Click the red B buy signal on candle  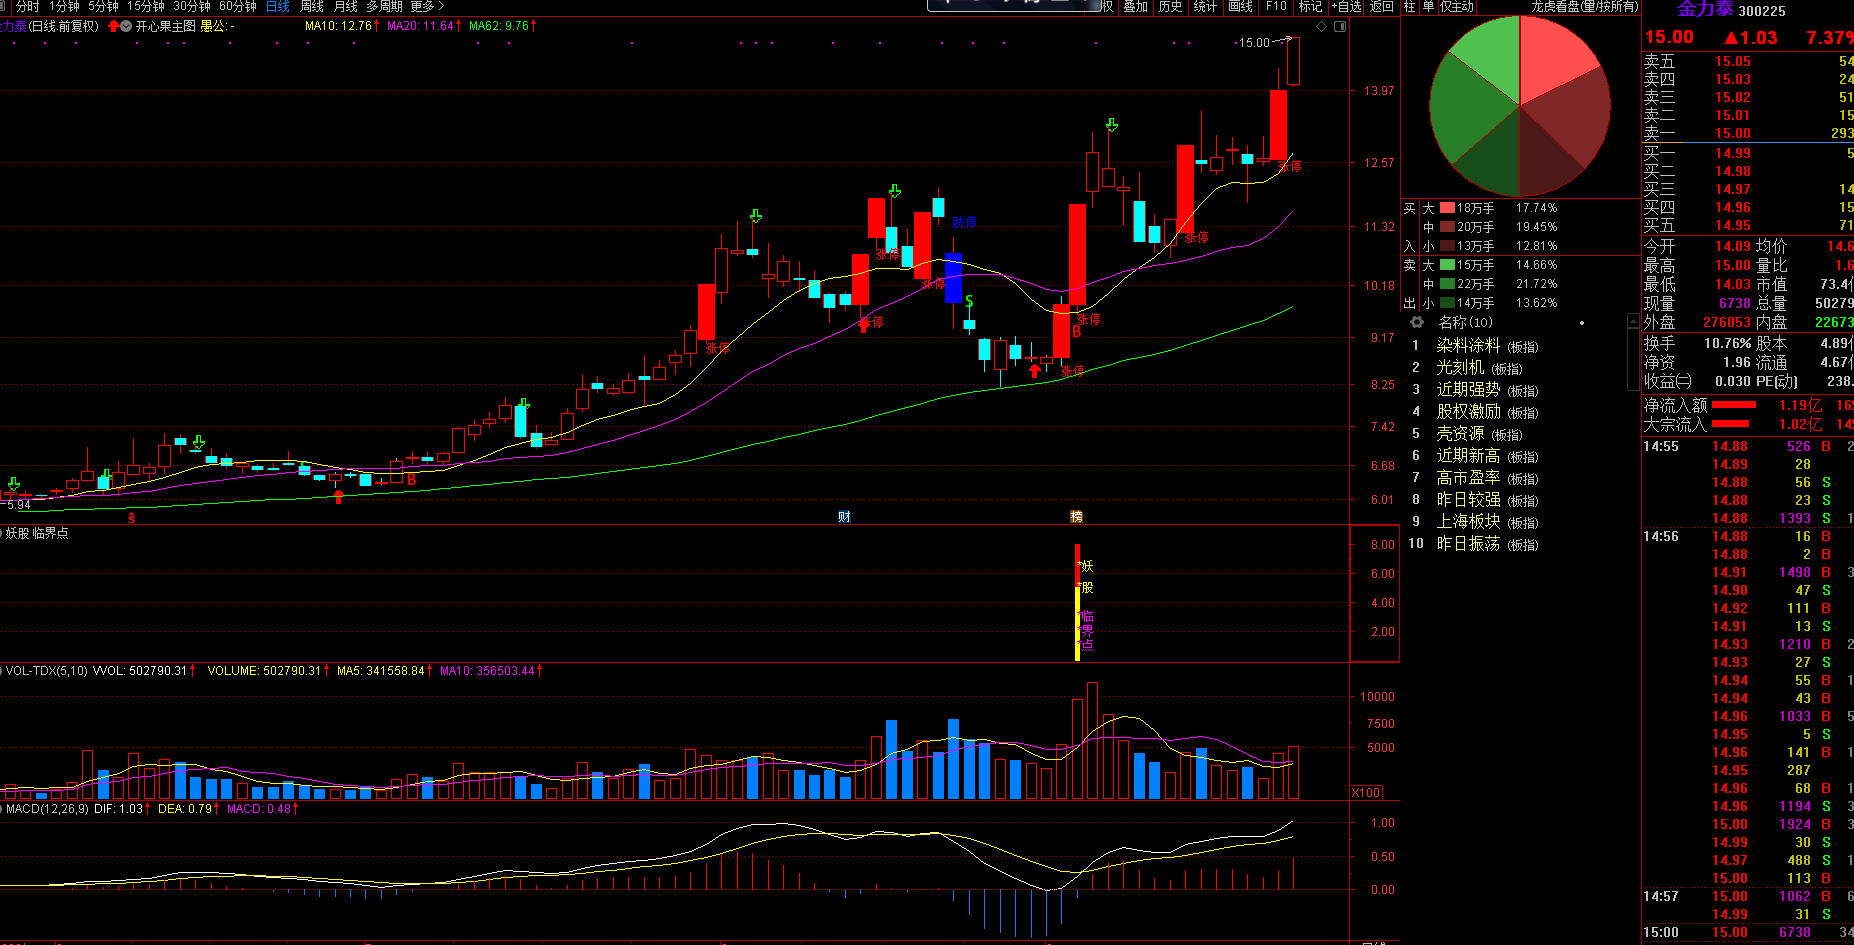coord(1077,331)
